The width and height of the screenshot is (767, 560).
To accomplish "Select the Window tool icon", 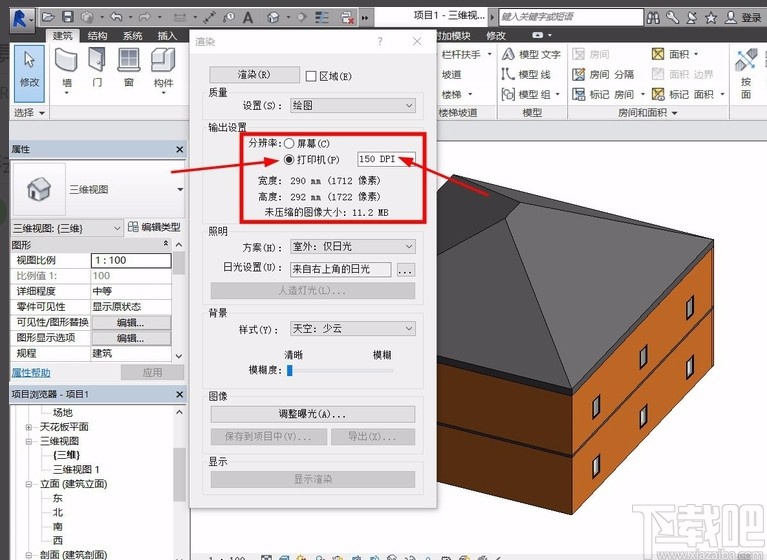I will [129, 62].
